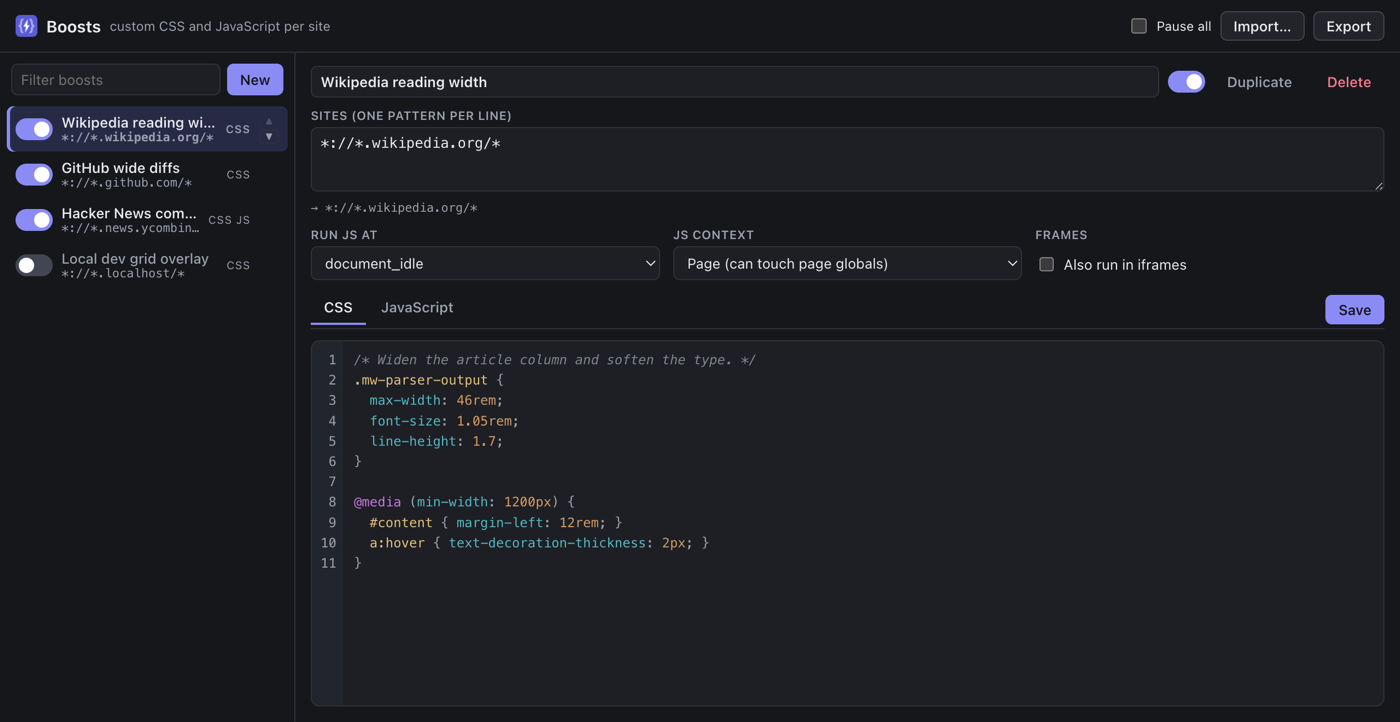Switch to the CSS tab

(338, 308)
